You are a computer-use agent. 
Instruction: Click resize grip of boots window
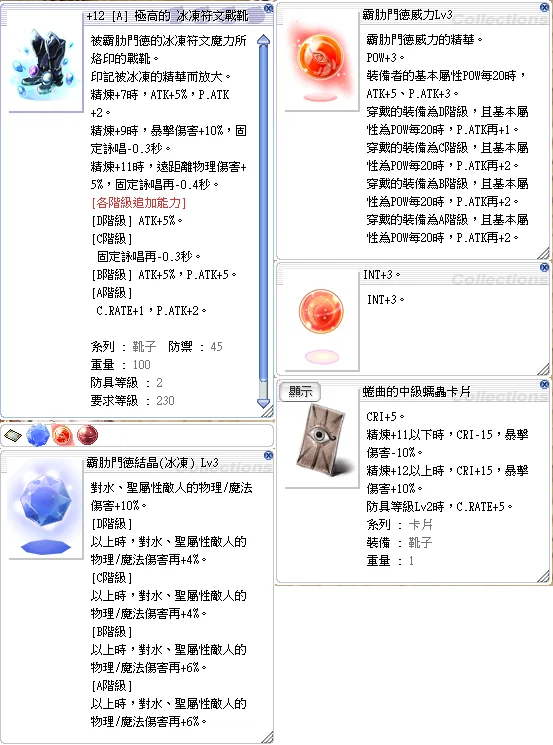[267, 411]
